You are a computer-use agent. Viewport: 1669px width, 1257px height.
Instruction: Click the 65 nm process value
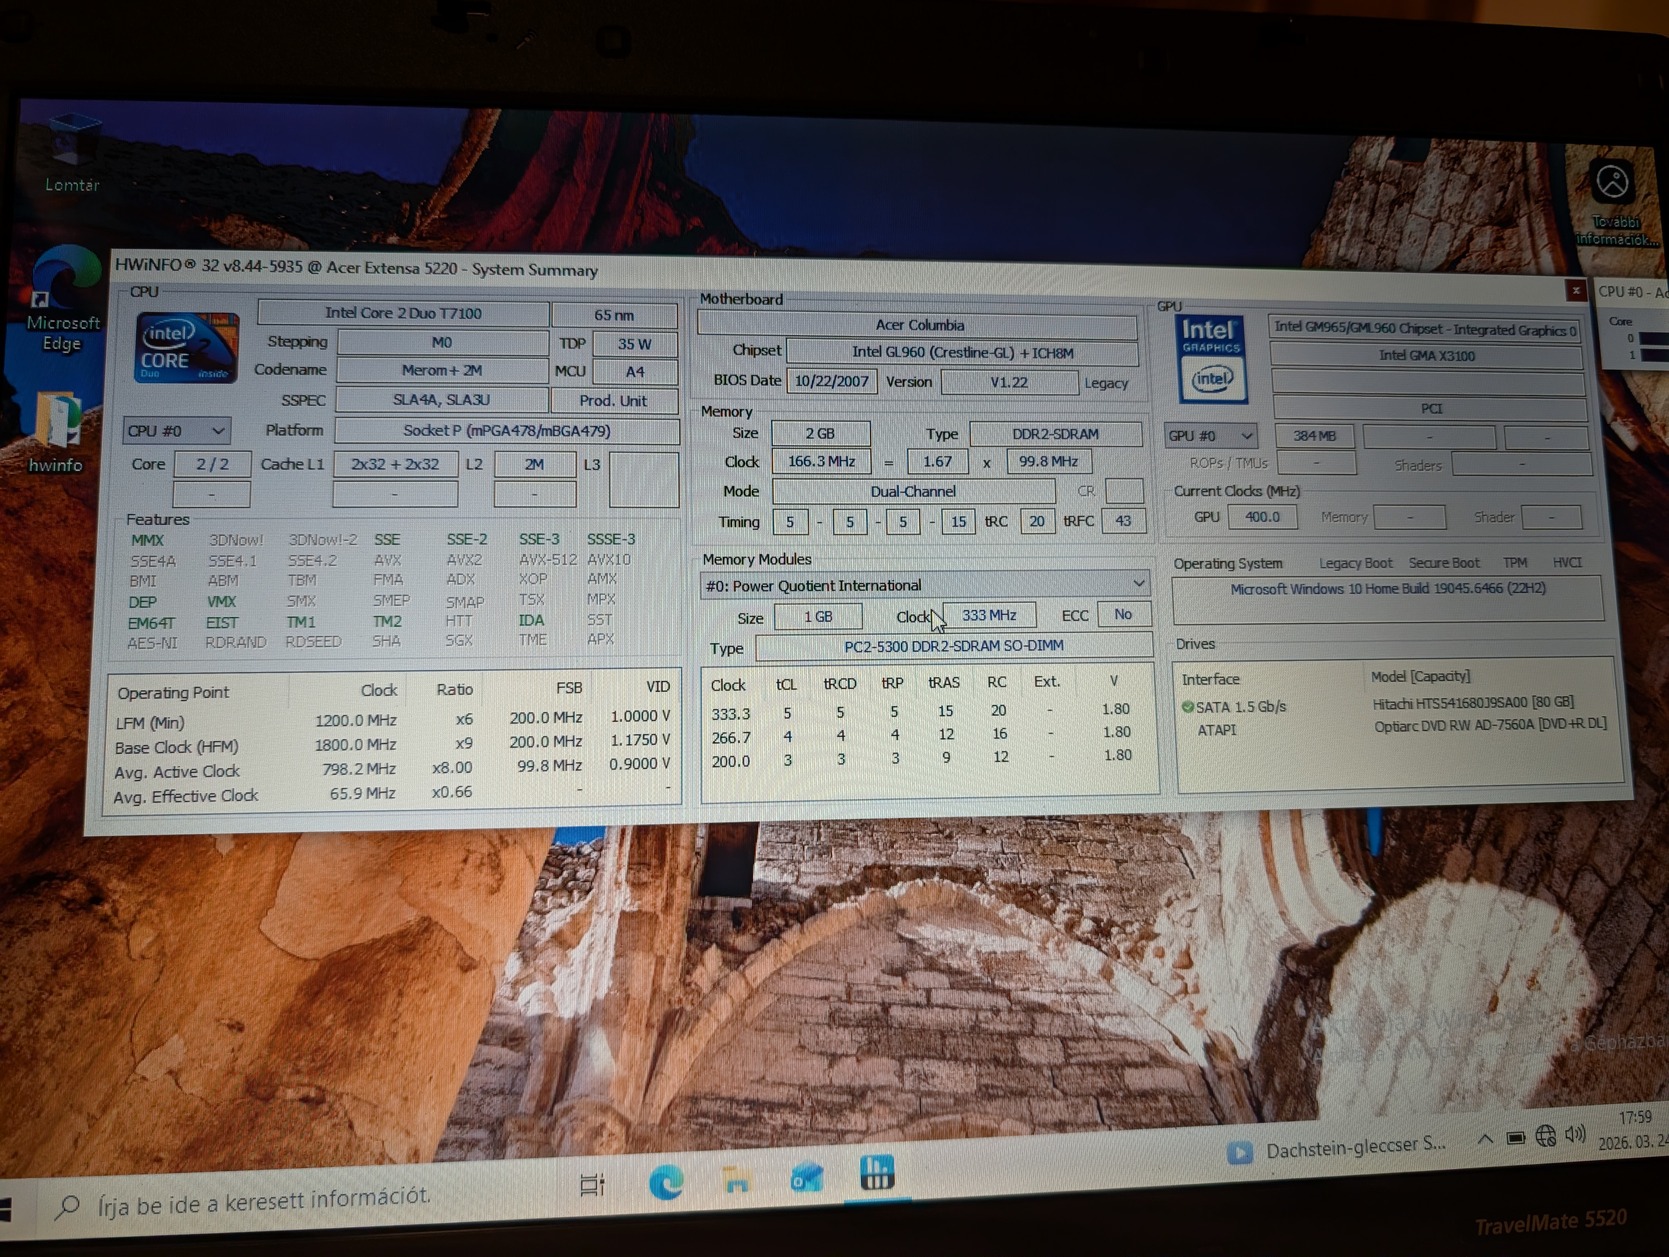pyautogui.click(x=614, y=315)
